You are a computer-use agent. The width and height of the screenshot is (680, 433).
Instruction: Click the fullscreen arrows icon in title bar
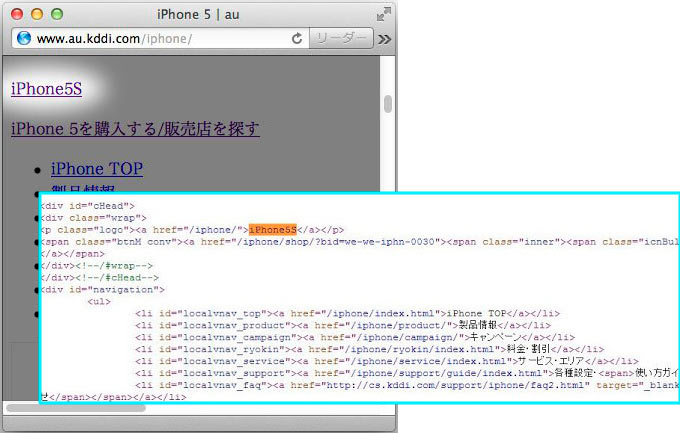(383, 14)
